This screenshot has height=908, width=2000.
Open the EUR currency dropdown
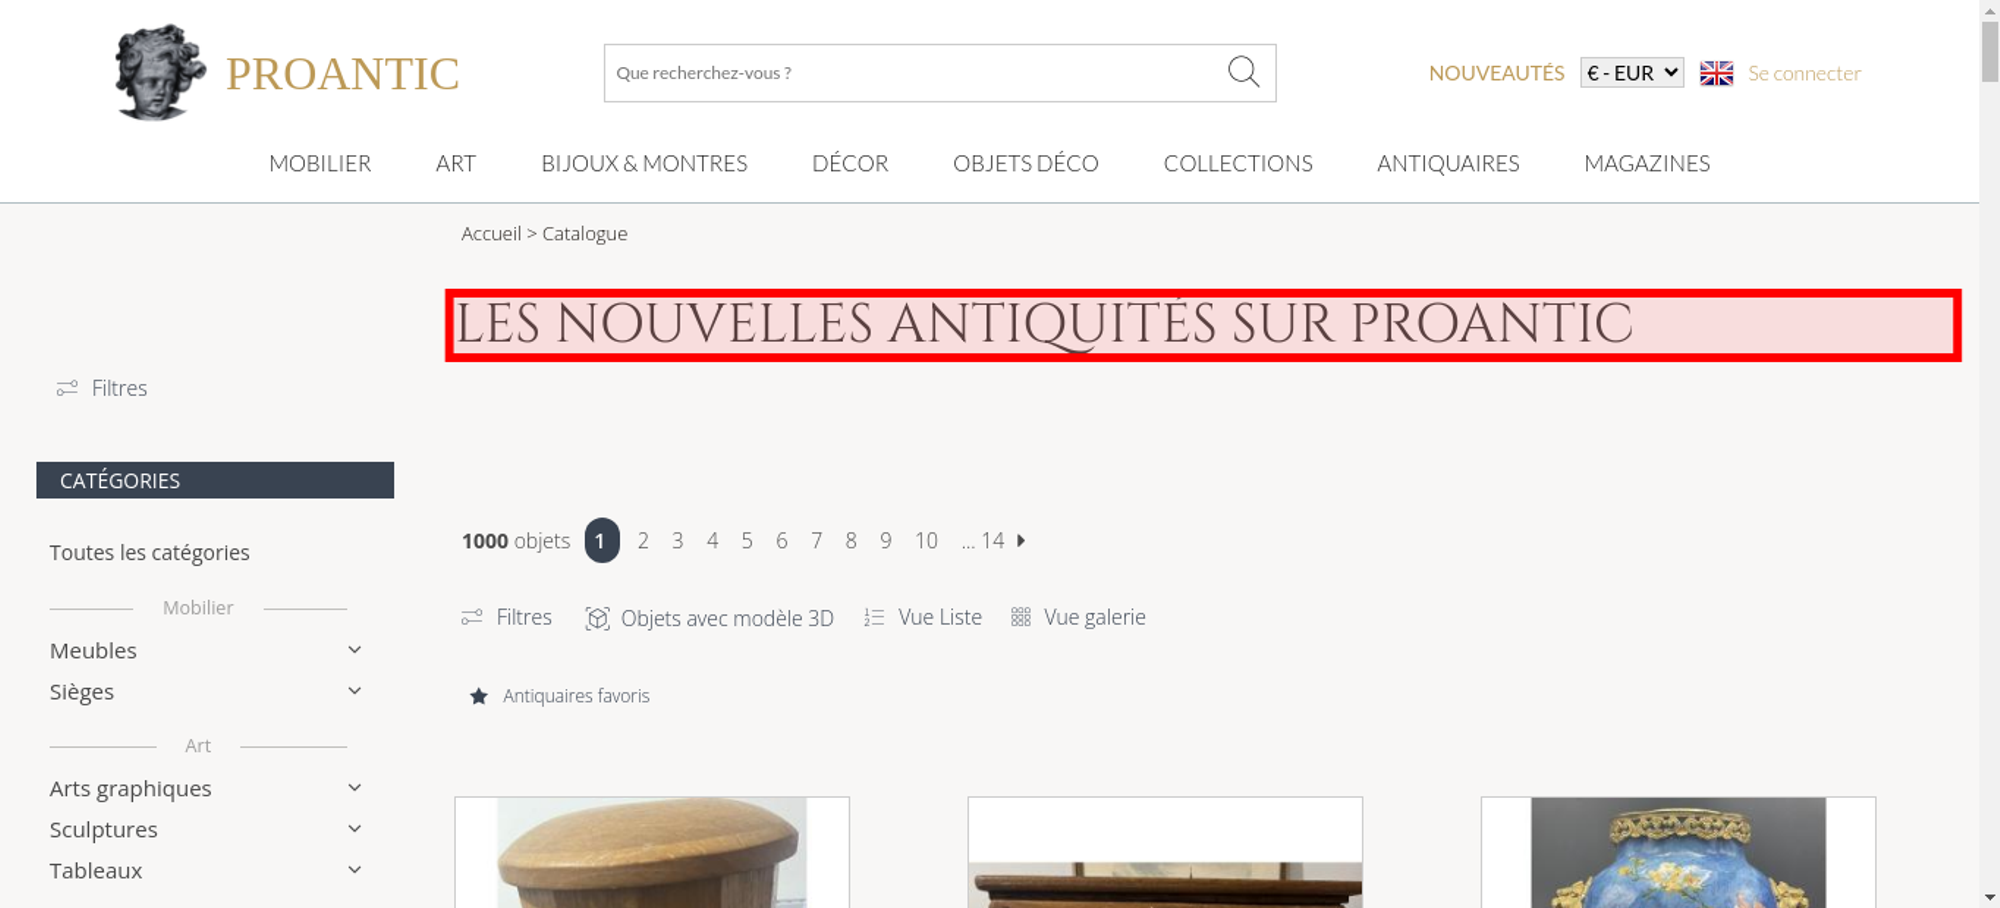[1632, 73]
